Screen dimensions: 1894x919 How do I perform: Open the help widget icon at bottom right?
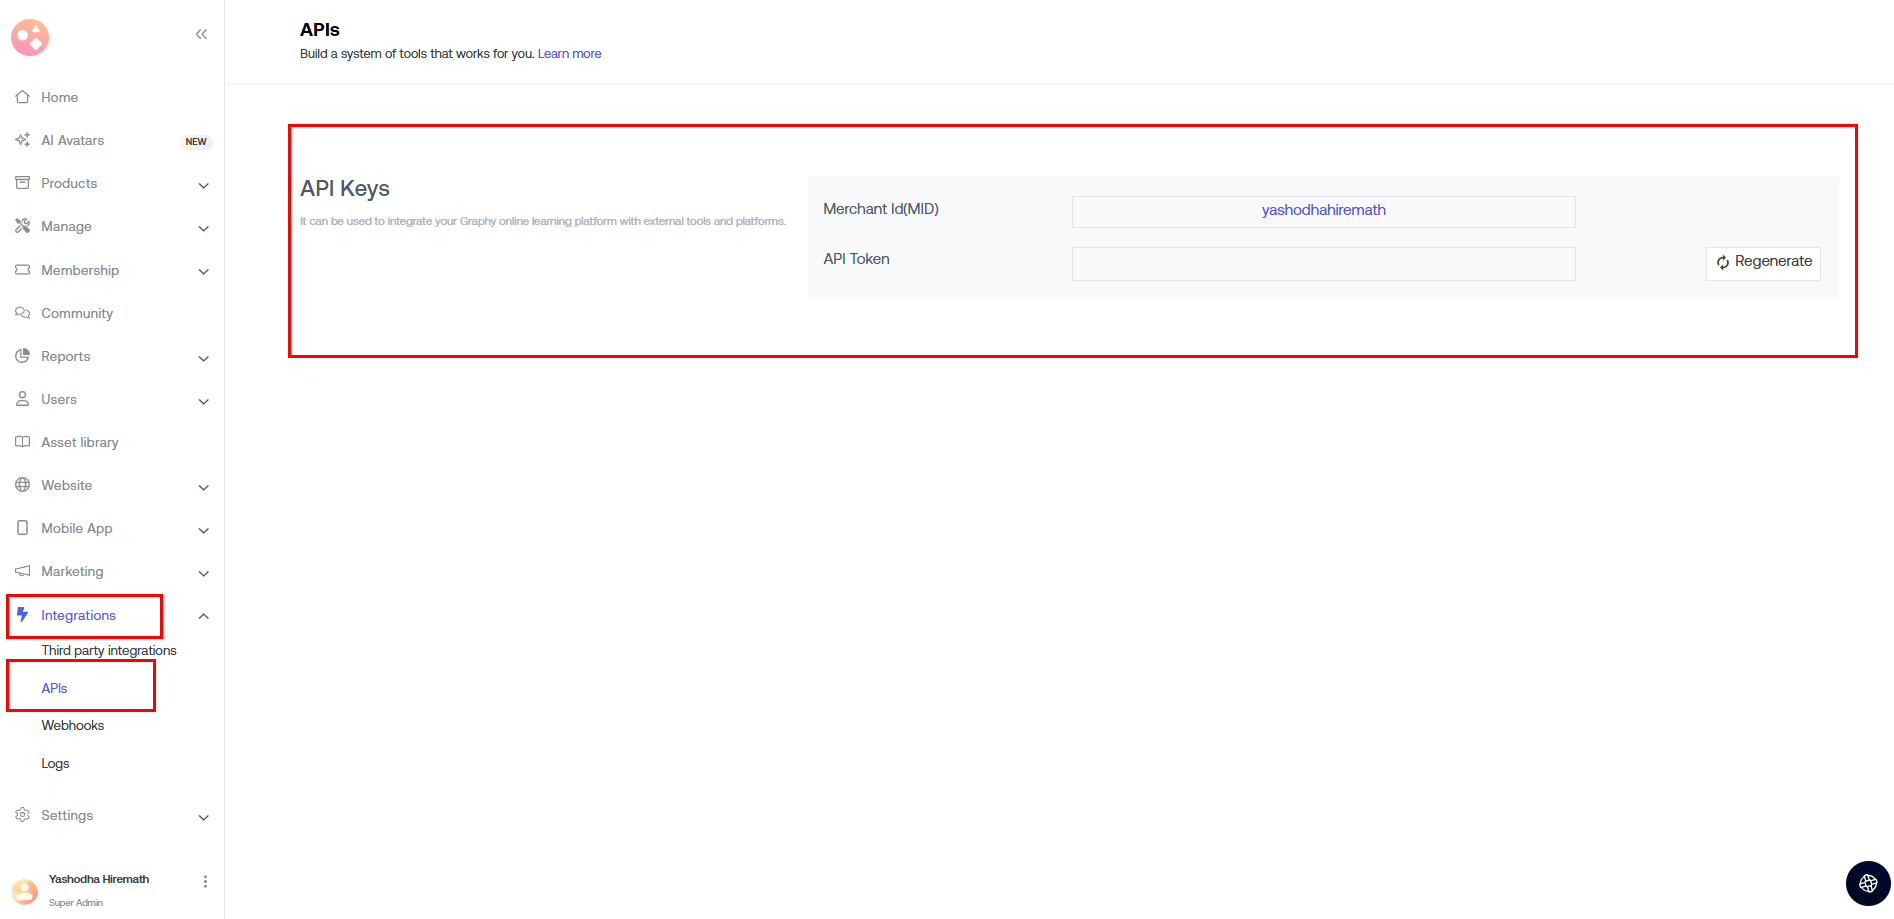[x=1867, y=883]
